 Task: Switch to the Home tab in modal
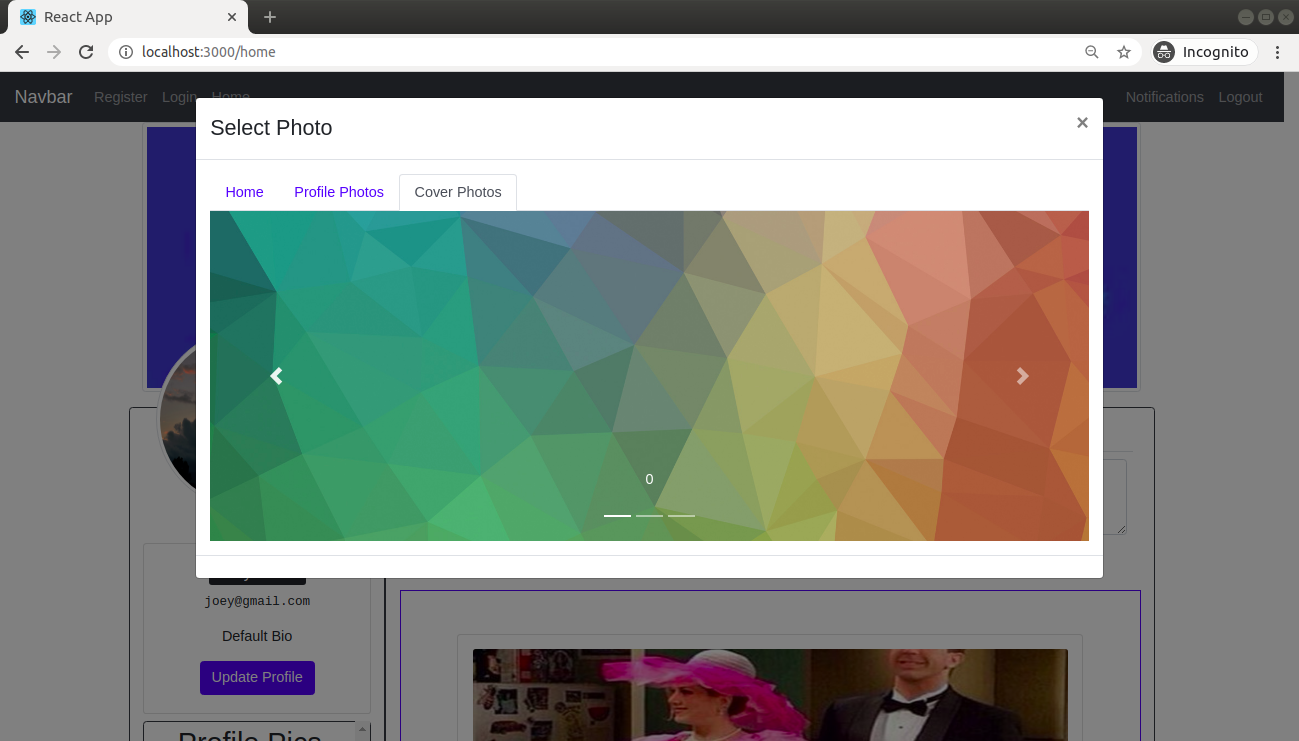coord(245,192)
